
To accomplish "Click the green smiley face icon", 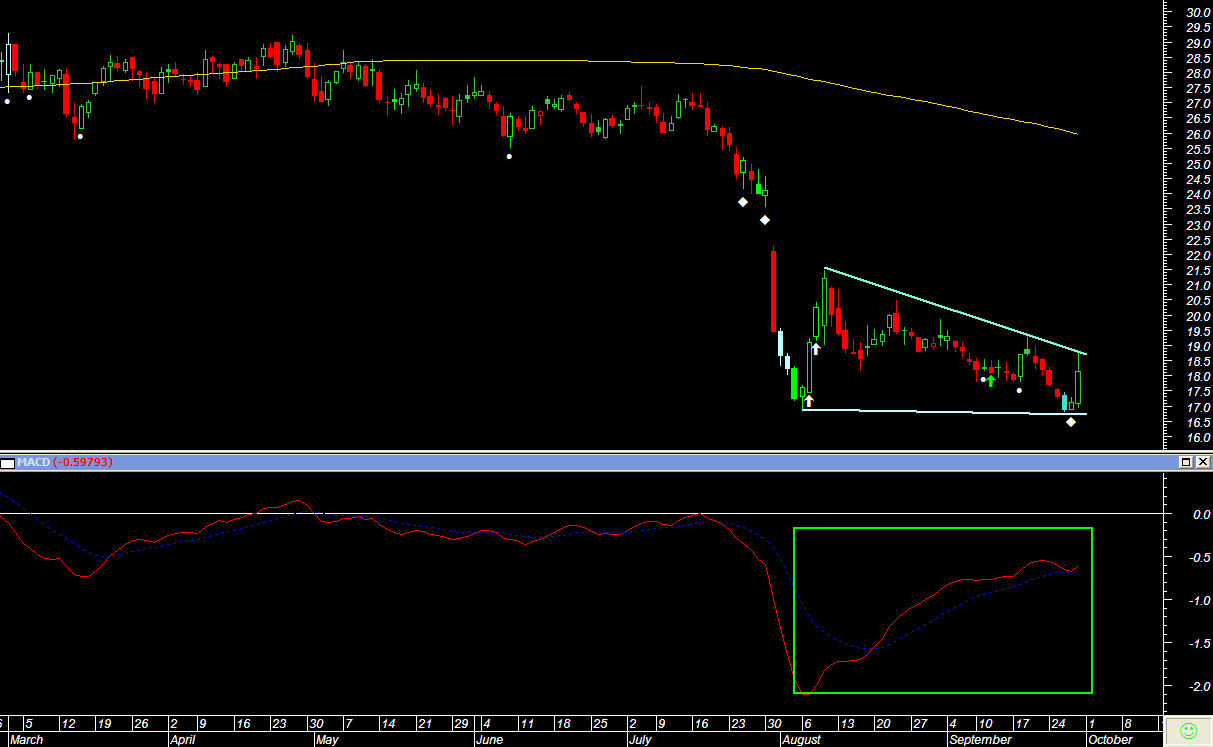I will [x=1188, y=731].
